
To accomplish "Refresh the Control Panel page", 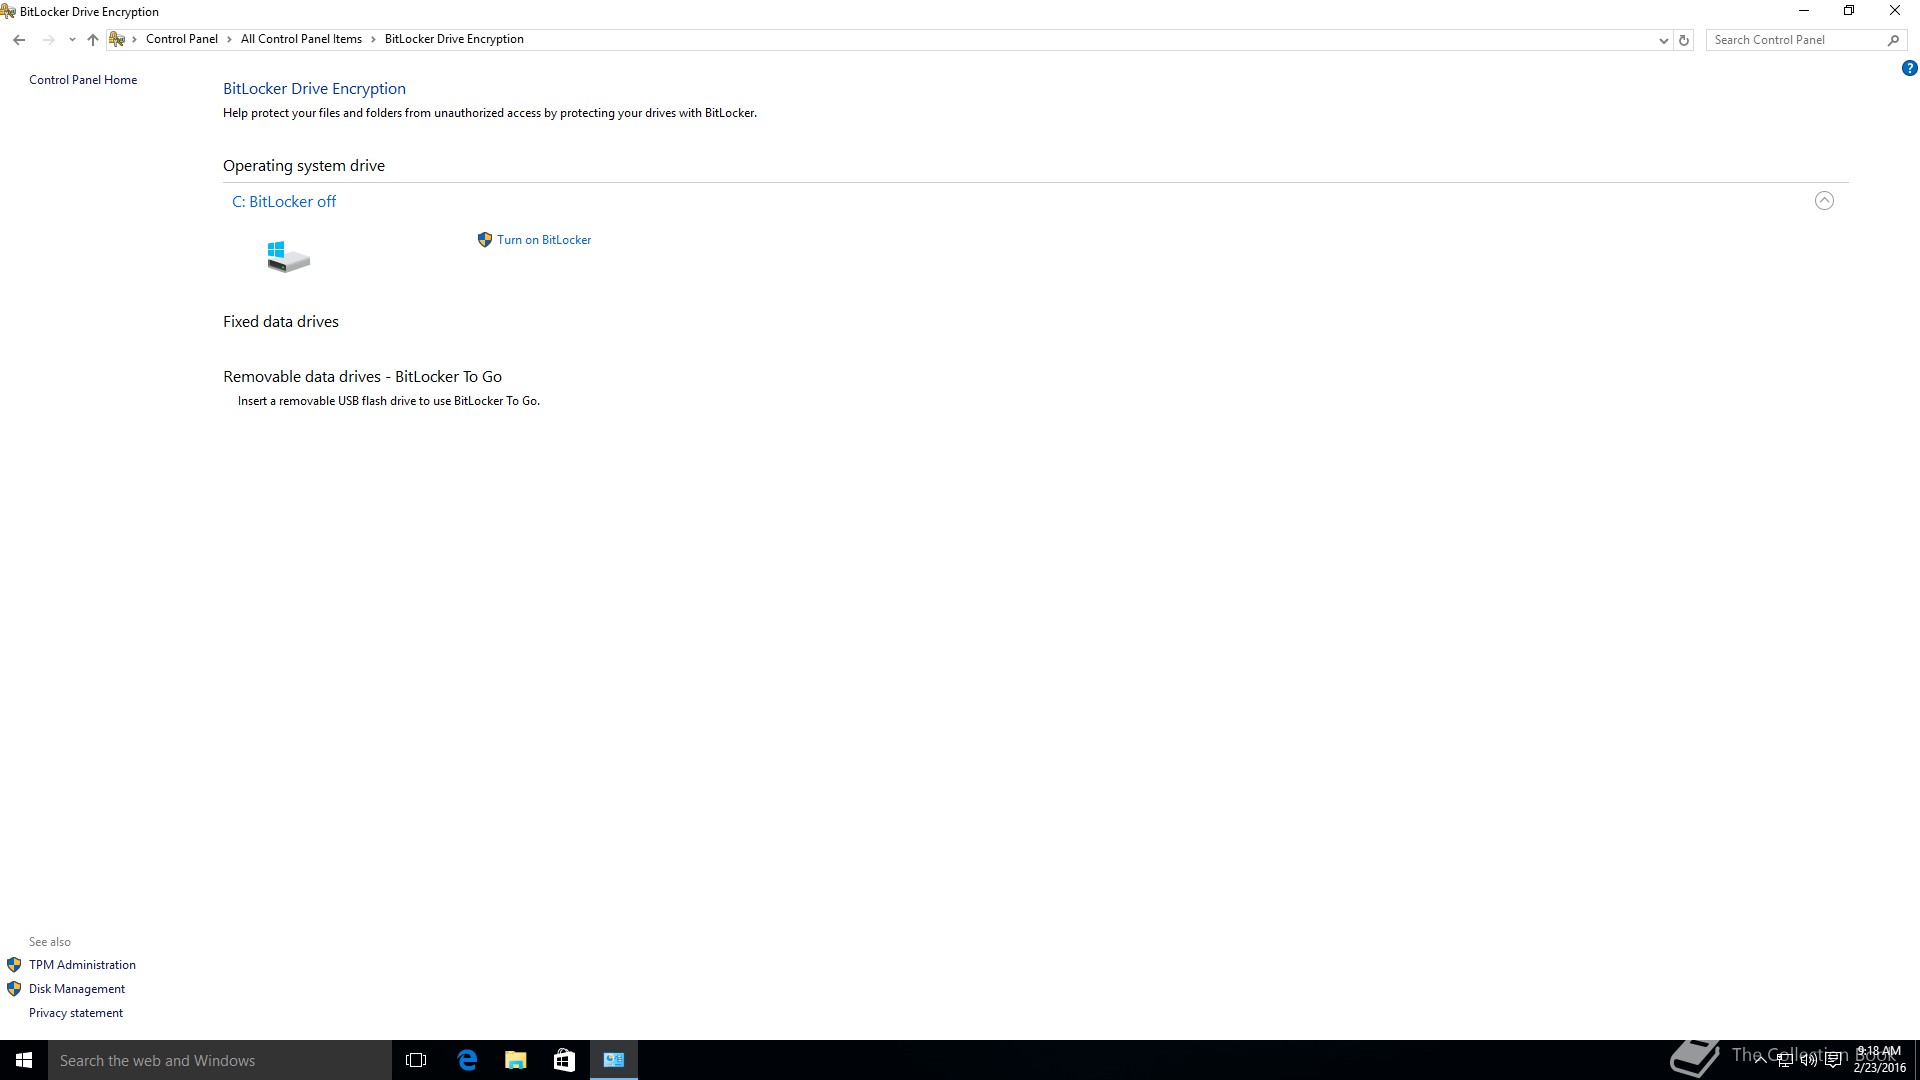I will [x=1684, y=40].
